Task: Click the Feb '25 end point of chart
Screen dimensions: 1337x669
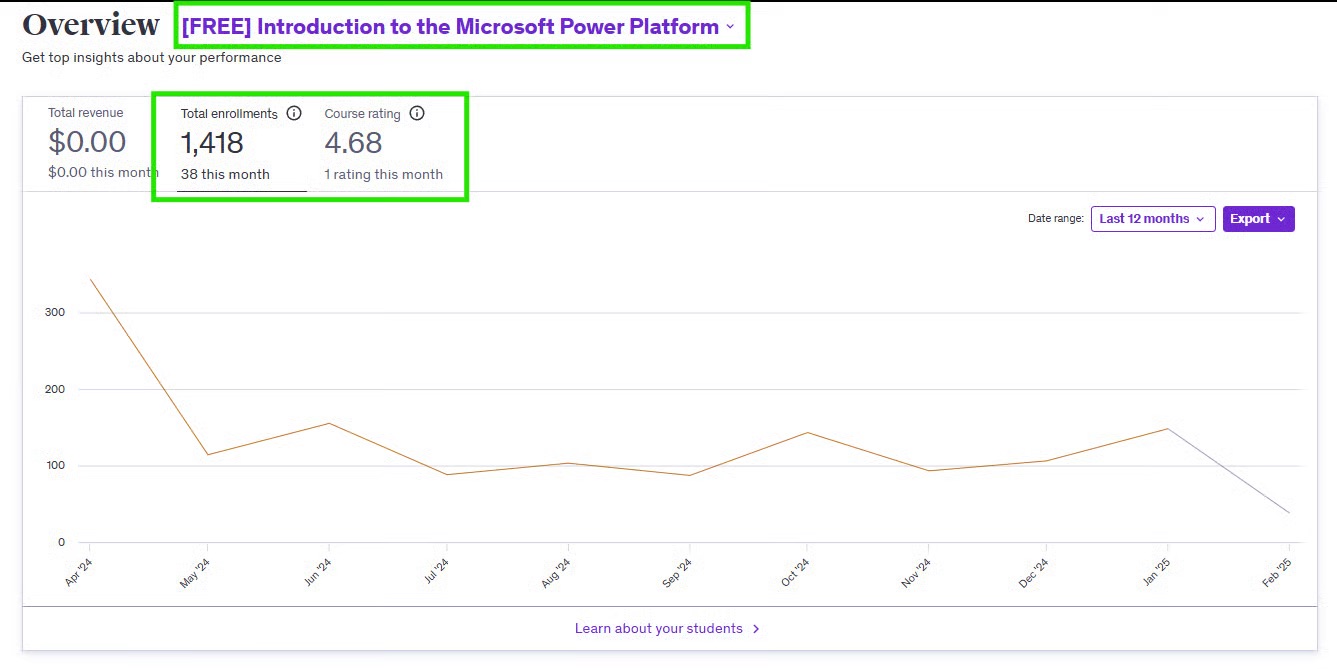Action: pos(1289,513)
